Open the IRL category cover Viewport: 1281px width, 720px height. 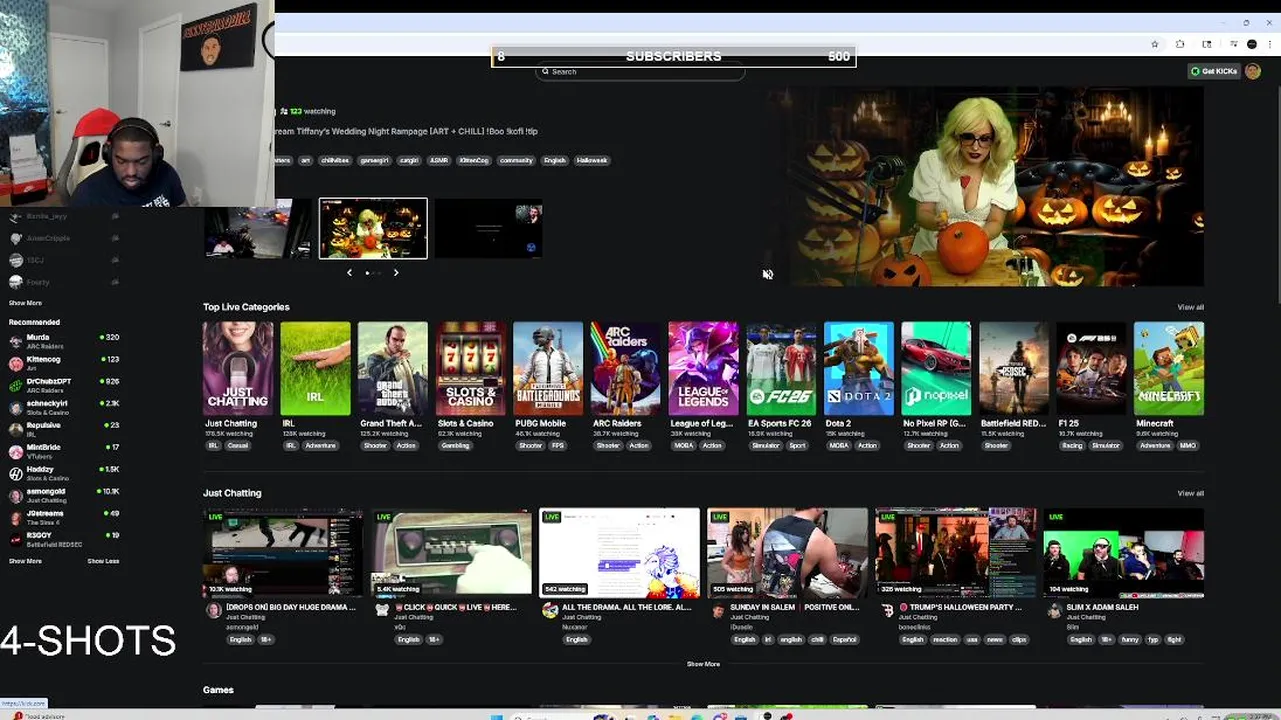click(x=315, y=368)
